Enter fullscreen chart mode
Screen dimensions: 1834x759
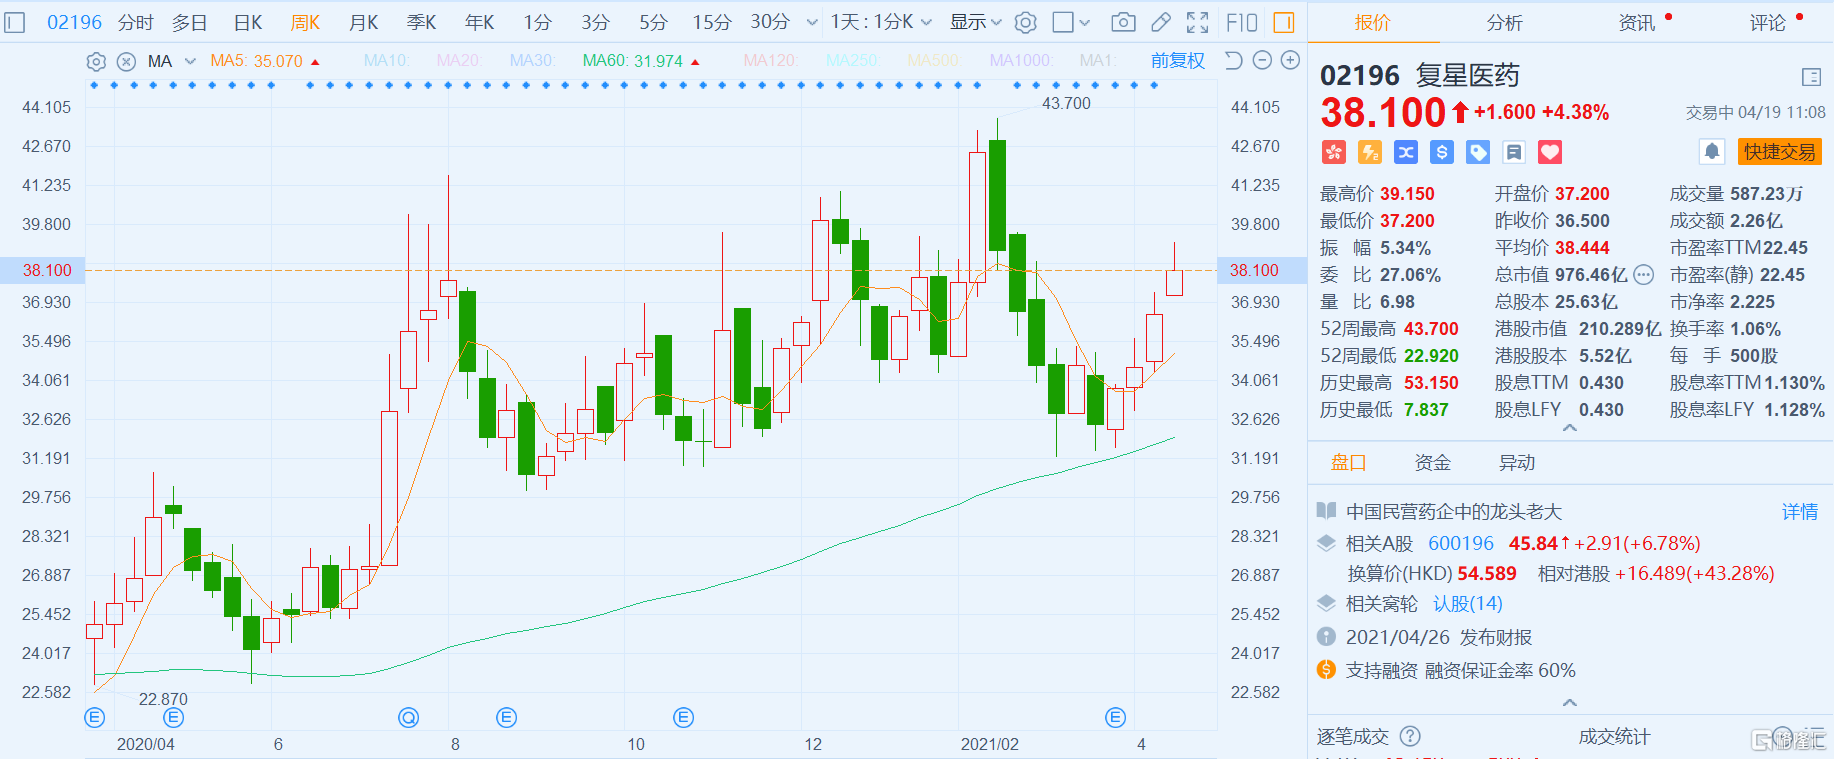click(x=1197, y=22)
